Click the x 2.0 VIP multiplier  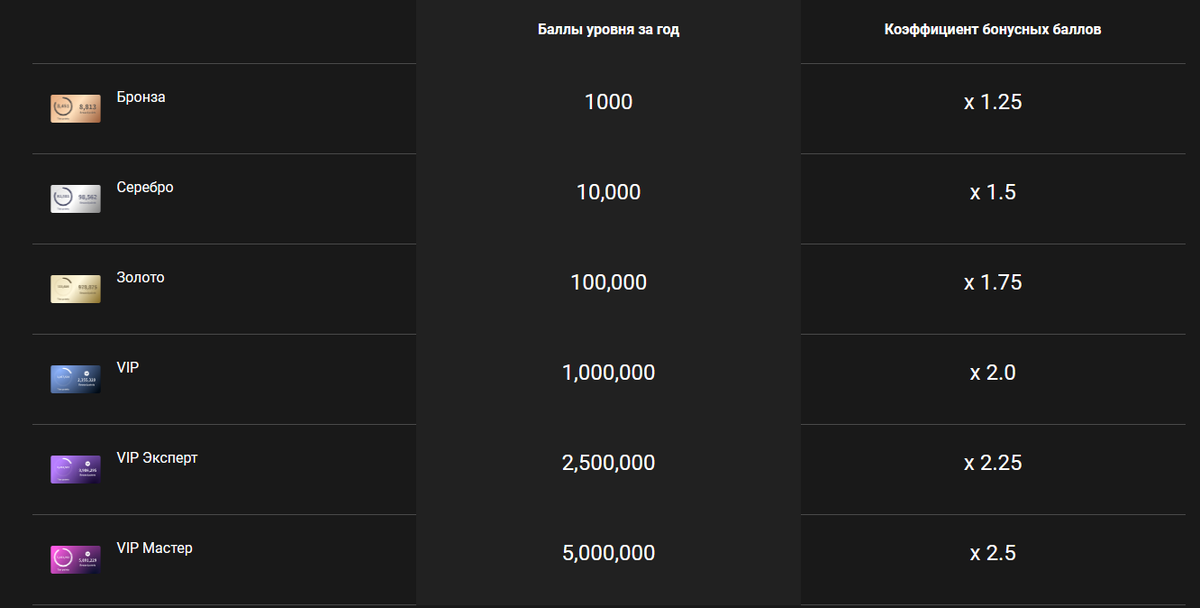click(993, 373)
